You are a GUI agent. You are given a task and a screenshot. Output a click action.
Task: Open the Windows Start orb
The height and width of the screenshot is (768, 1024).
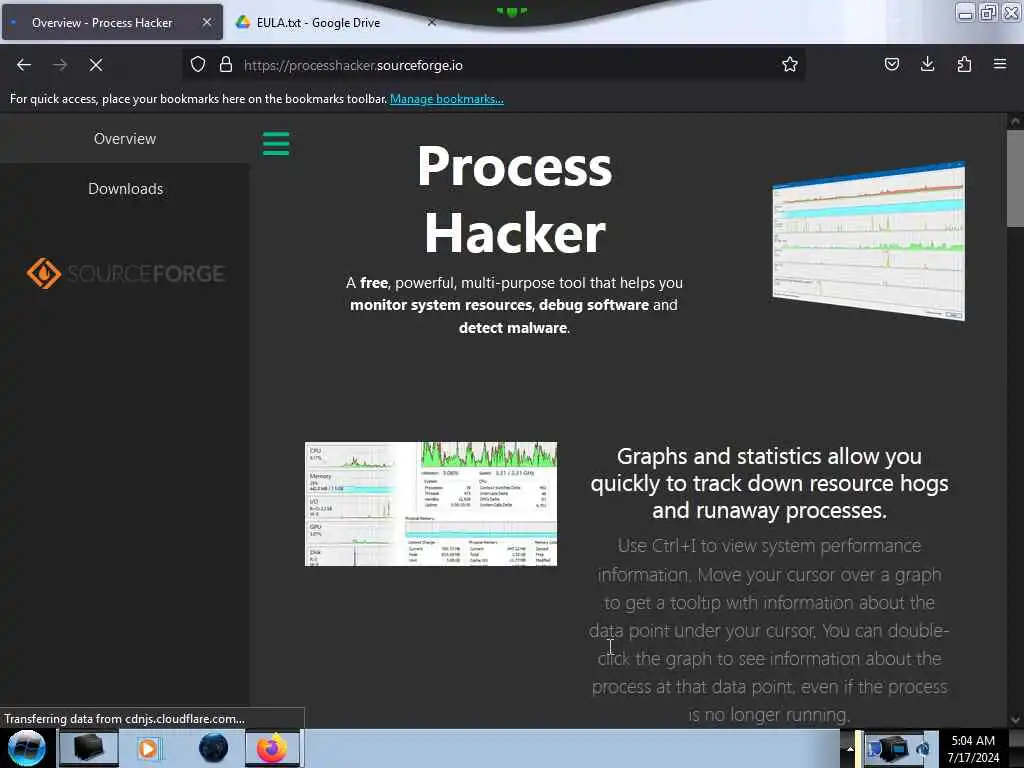26,748
